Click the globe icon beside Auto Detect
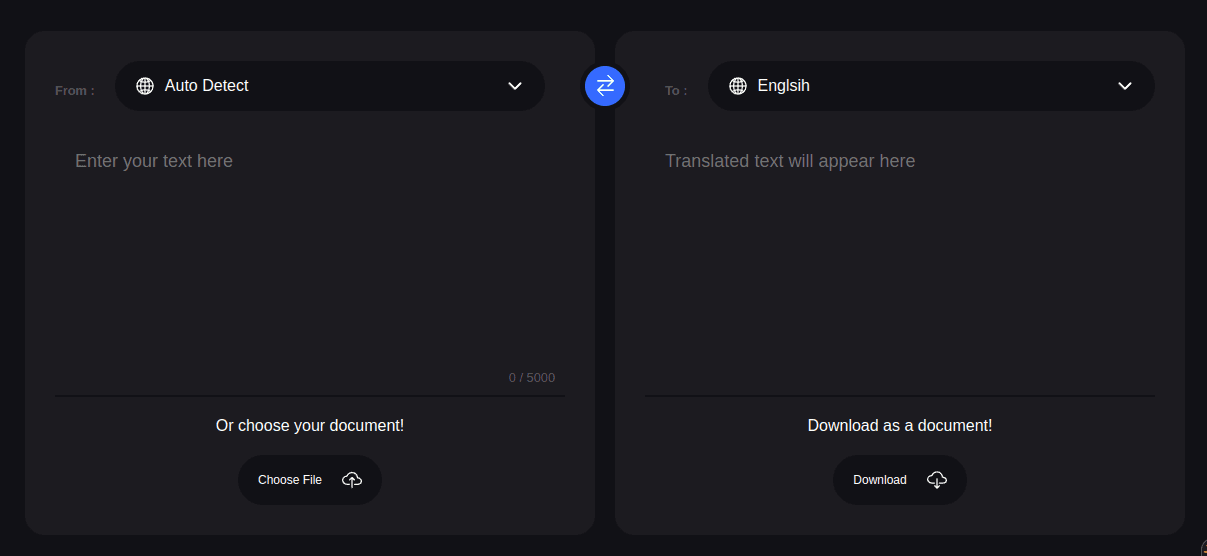 145,86
